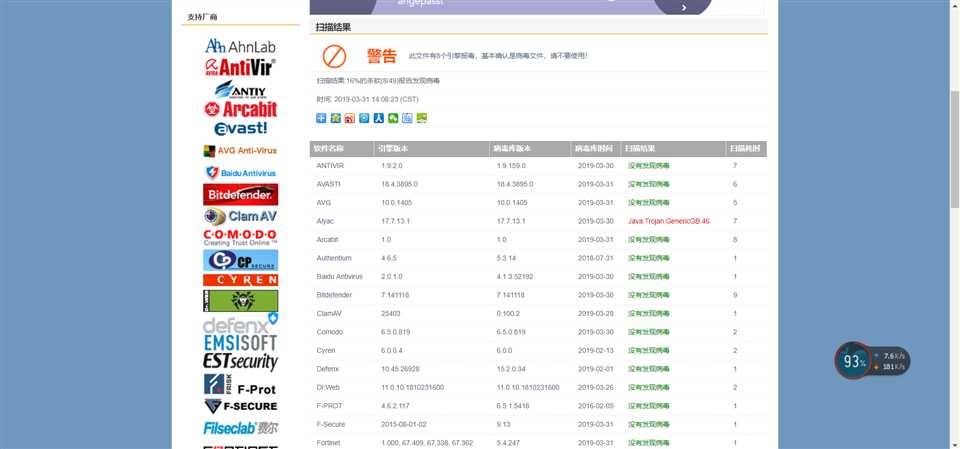Screen dimensions: 960x449
Task: Open the Baidu Antivirus vendor logo
Action: (x=241, y=173)
